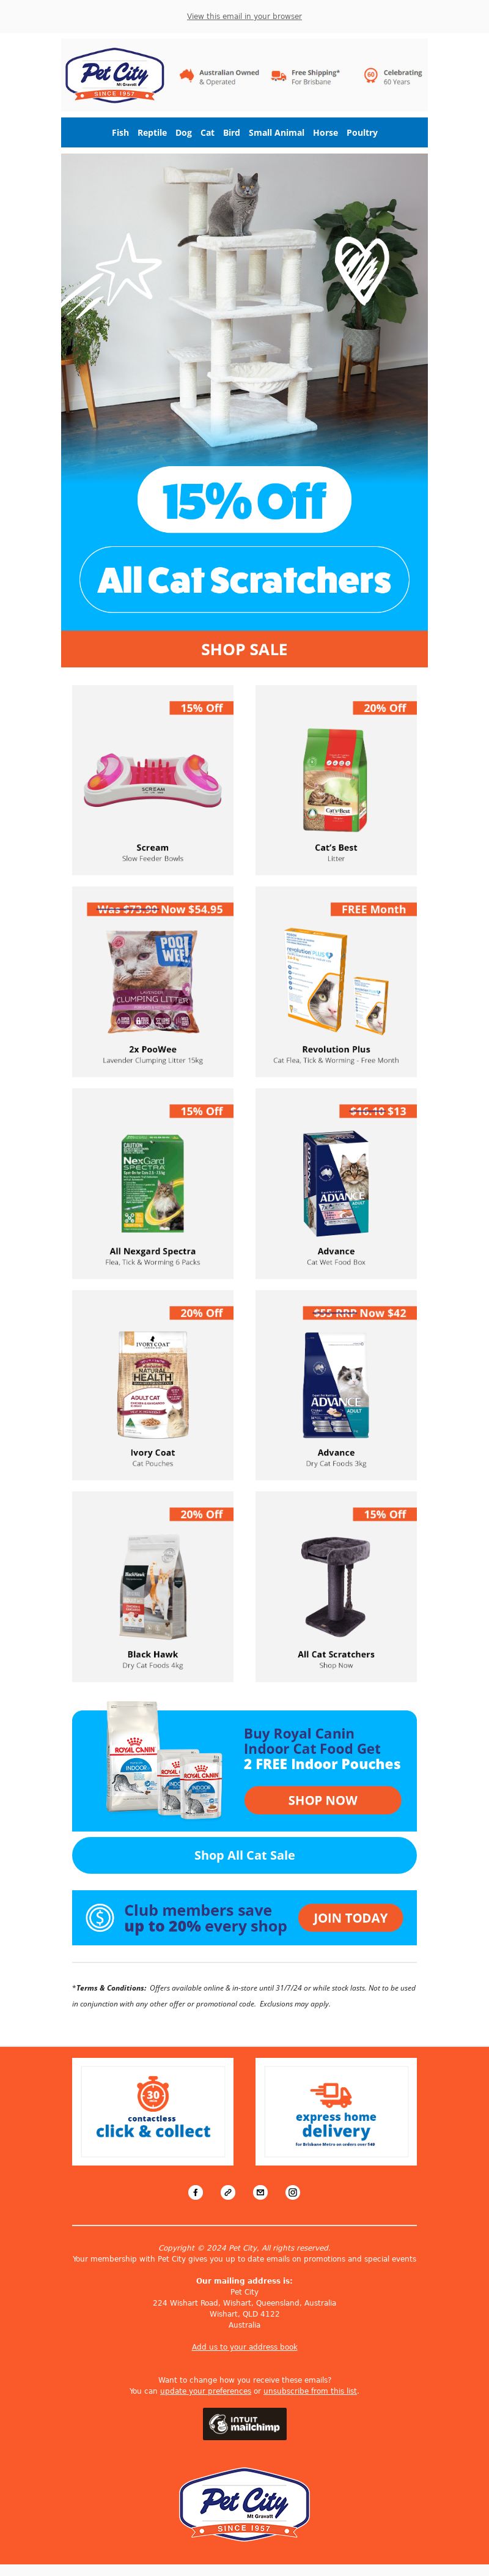Image resolution: width=489 pixels, height=2576 pixels.
Task: Click the JOIN TODAY club button
Action: (x=350, y=1918)
